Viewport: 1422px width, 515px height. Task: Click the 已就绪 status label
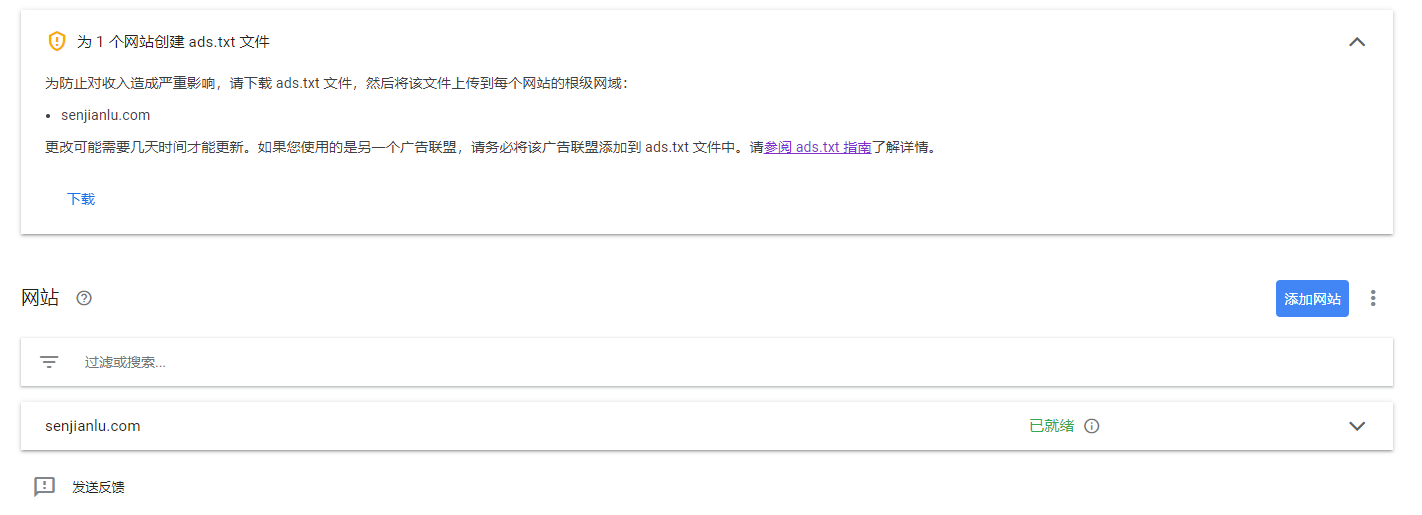(1052, 426)
